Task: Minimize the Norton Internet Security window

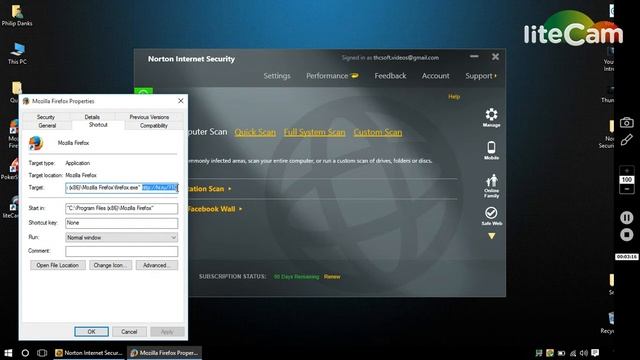Action: pos(474,57)
